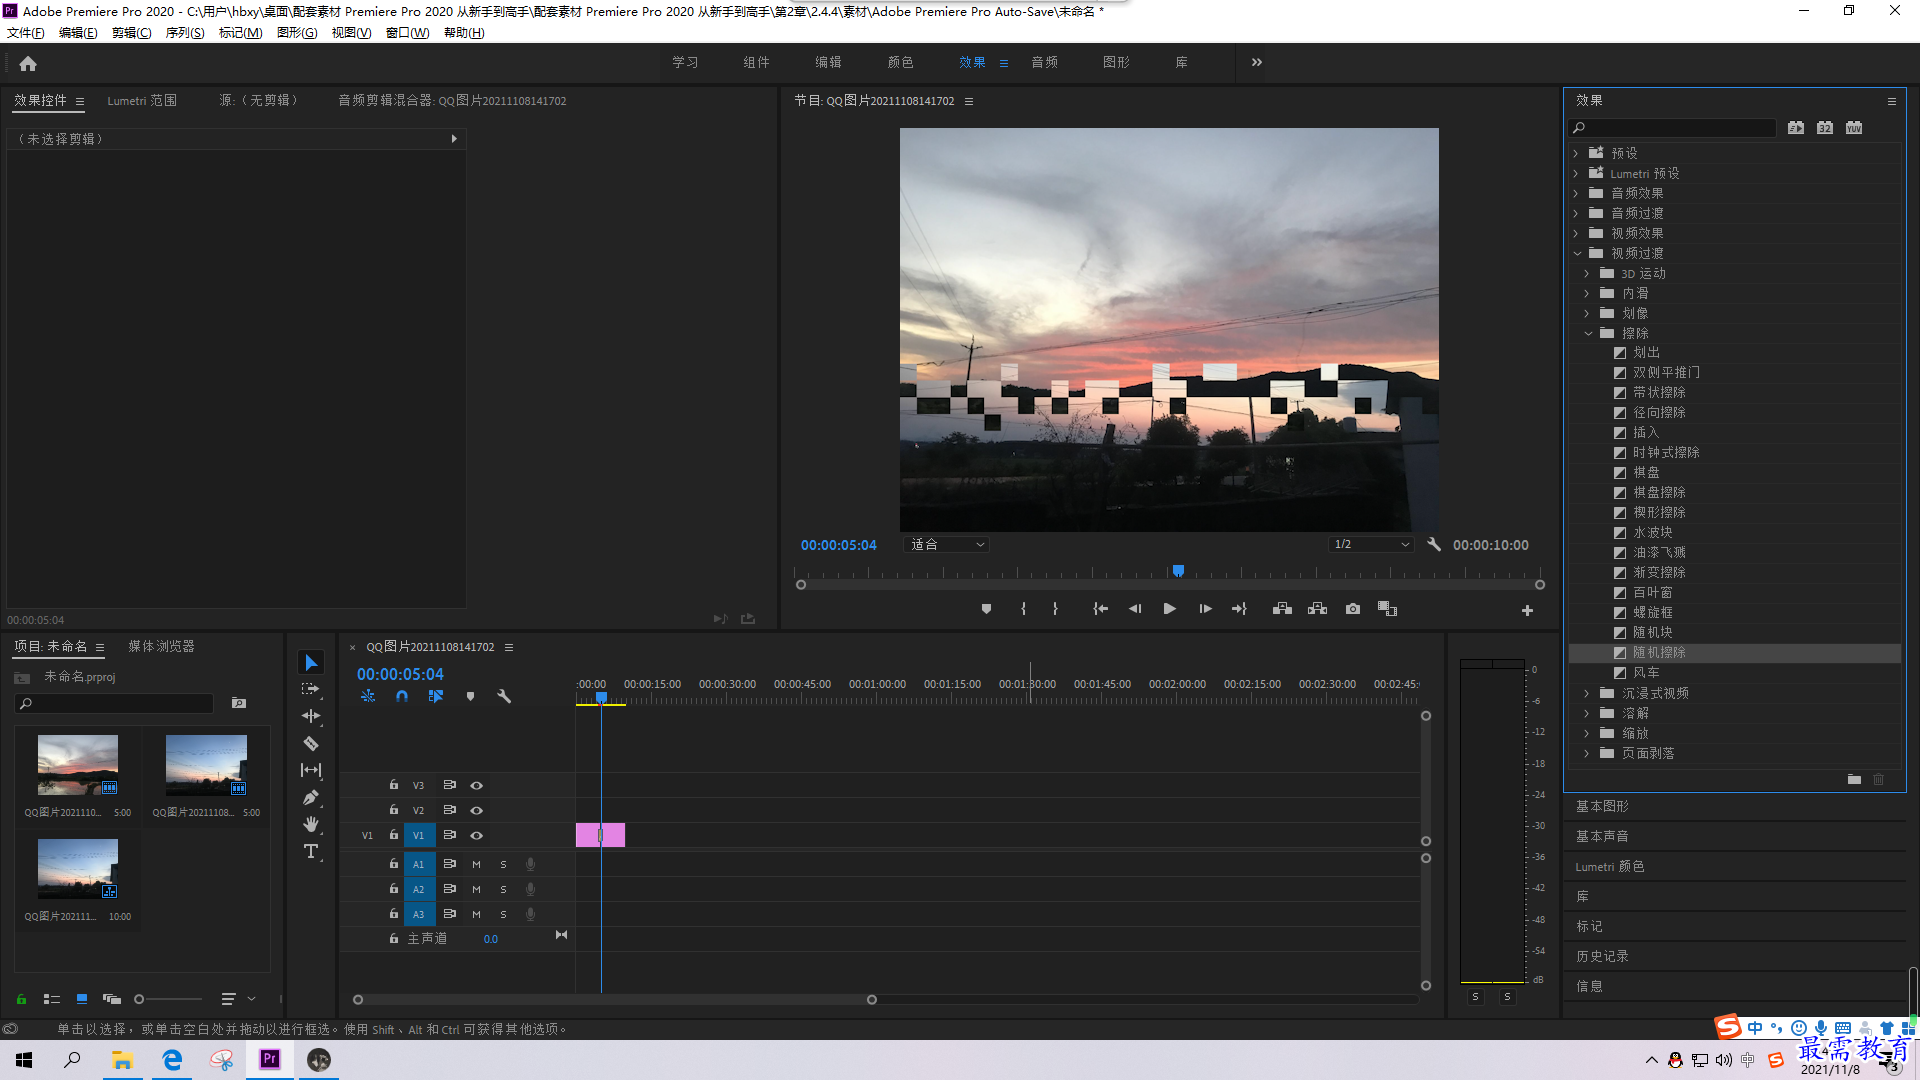The height and width of the screenshot is (1080, 1920).
Task: Open the program monitor button editor plus
Action: pos(1527,610)
